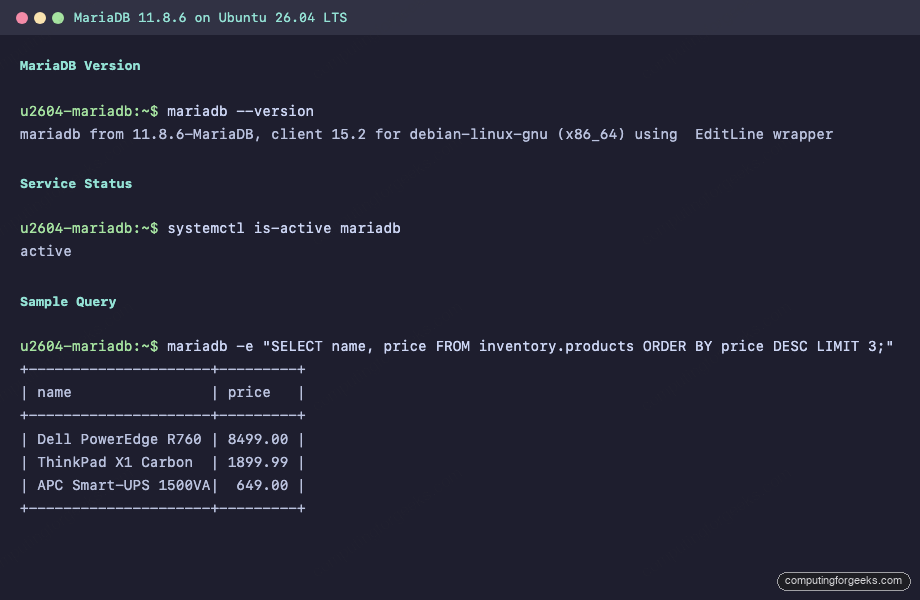920x600 pixels.
Task: Click the version output line mentioning EditLine wrapper
Action: [x=425, y=134]
